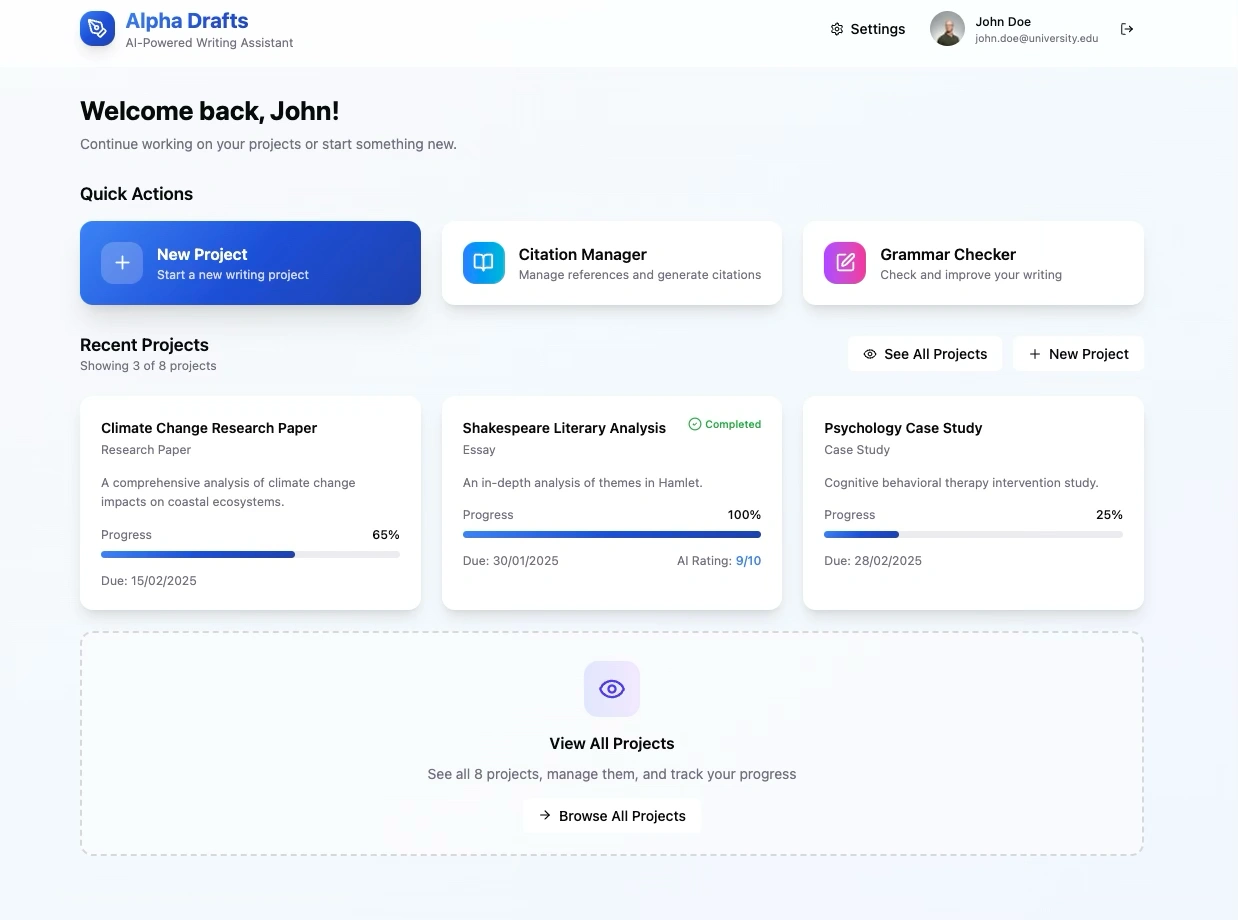1238x920 pixels.
Task: Click the logout arrow icon
Action: pos(1127,29)
